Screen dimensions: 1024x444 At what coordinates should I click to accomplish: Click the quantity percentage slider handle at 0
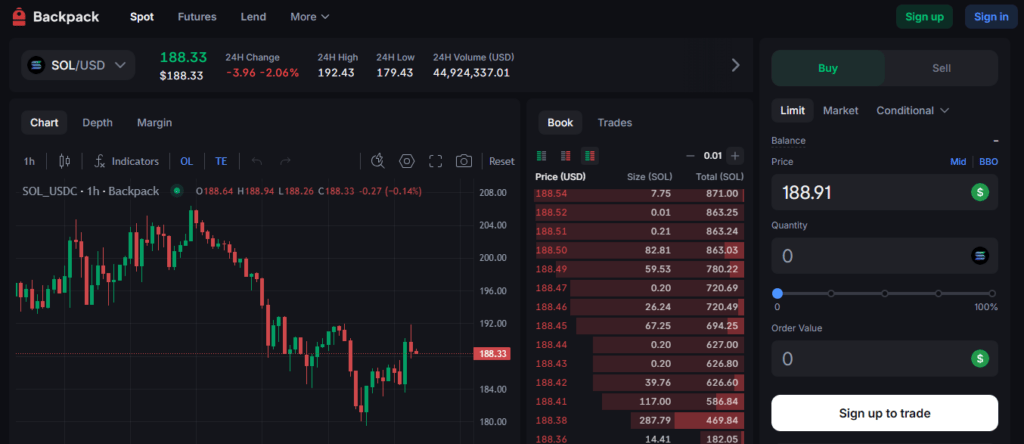pos(777,294)
